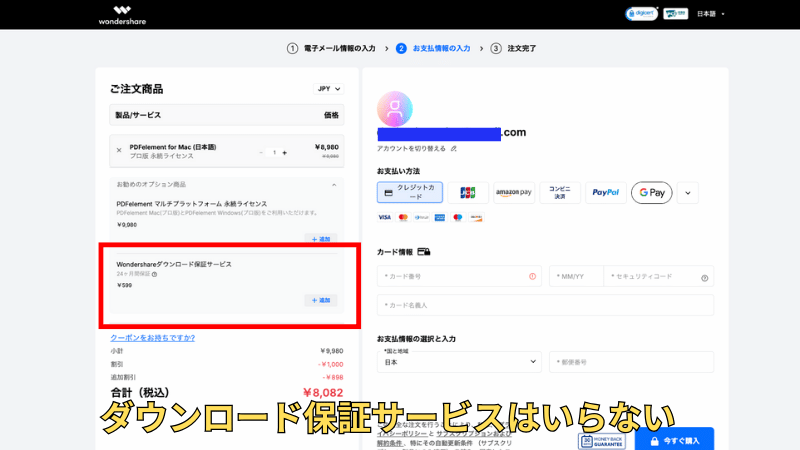The image size is (800, 450).
Task: Focus the MM/YY expiry field
Action: (x=576, y=277)
